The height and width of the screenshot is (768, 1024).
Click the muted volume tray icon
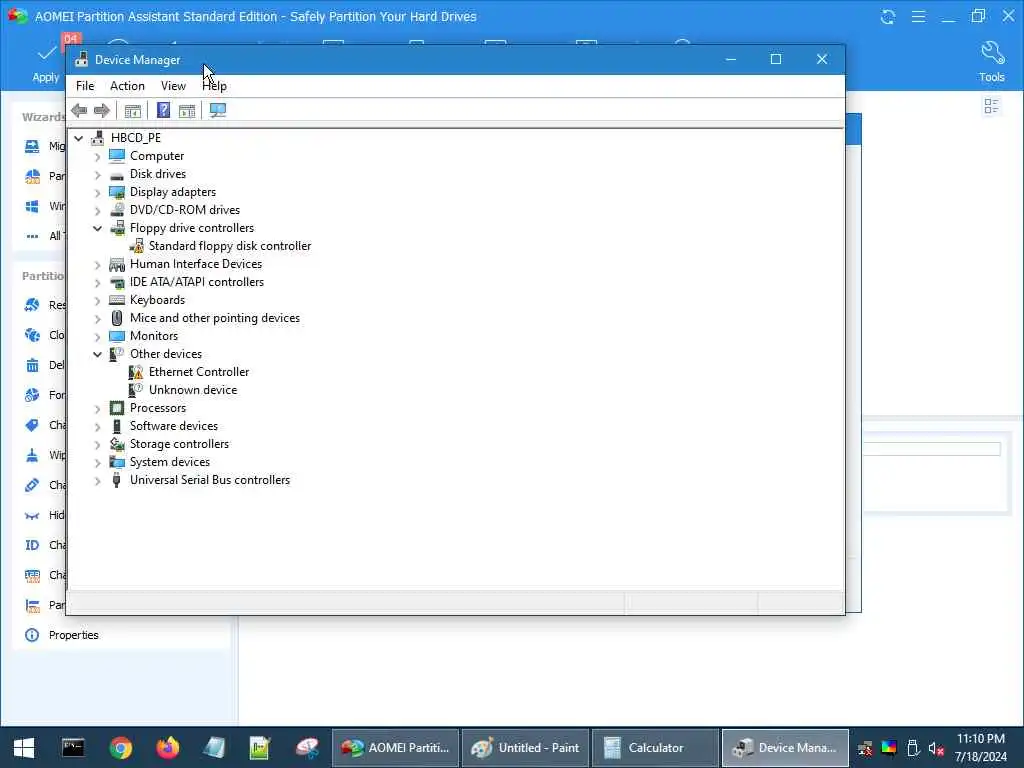pos(936,748)
